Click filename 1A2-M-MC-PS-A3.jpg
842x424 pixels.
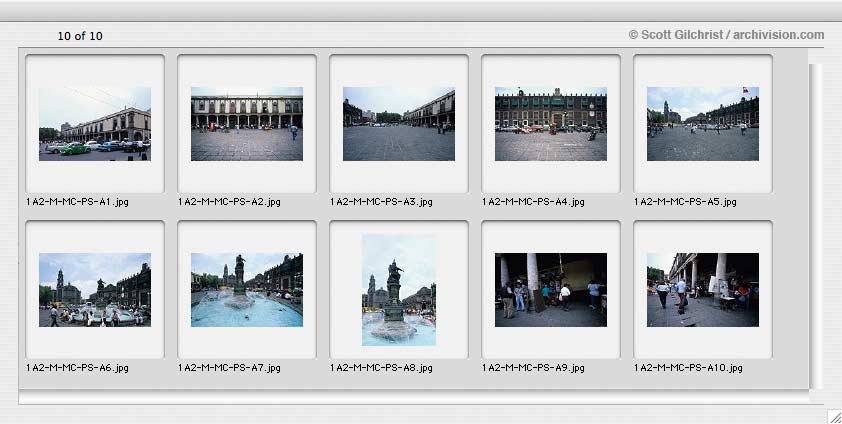381,202
